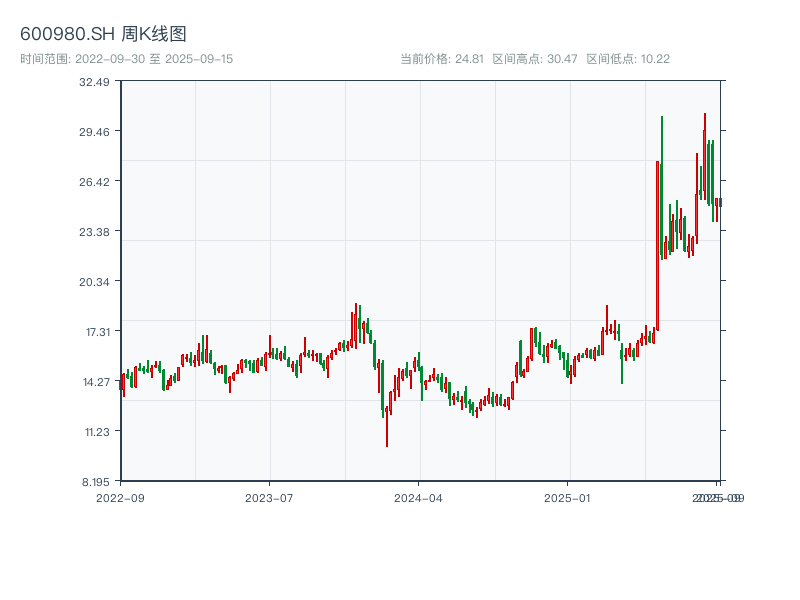Image resolution: width=800 pixels, height=600 pixels.
Task: Click the lowest red candlestick near 10.22
Action: coord(387,427)
